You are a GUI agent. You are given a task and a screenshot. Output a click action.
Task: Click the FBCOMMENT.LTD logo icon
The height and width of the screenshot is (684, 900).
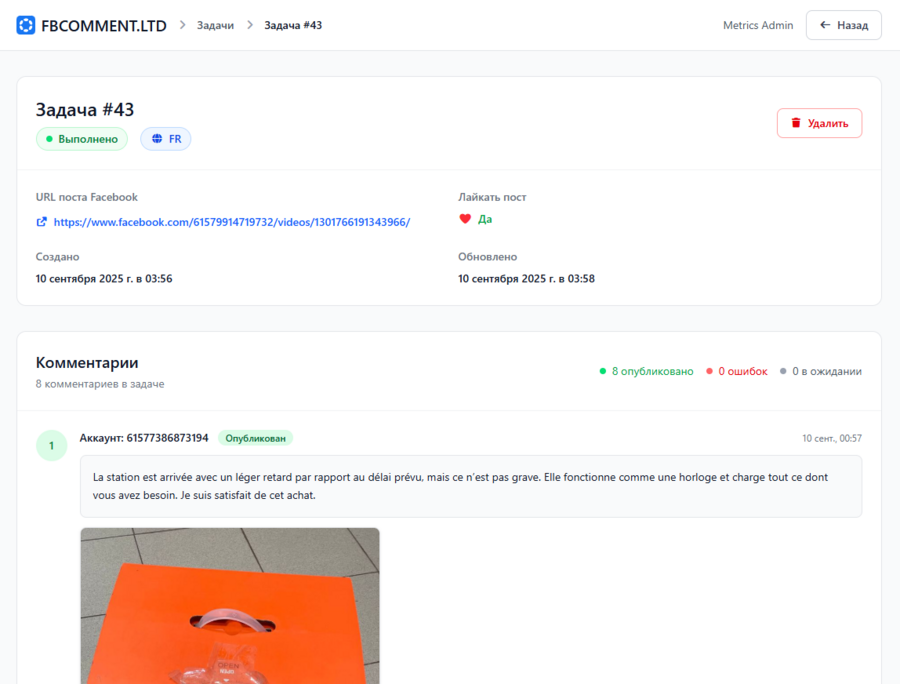click(x=26, y=25)
